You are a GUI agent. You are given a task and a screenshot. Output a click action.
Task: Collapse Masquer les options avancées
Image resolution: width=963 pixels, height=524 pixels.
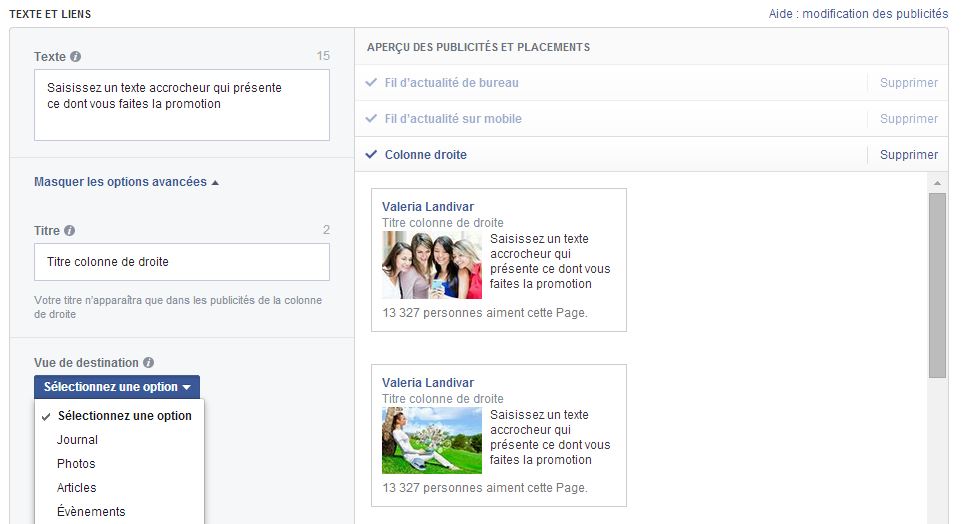pos(126,182)
